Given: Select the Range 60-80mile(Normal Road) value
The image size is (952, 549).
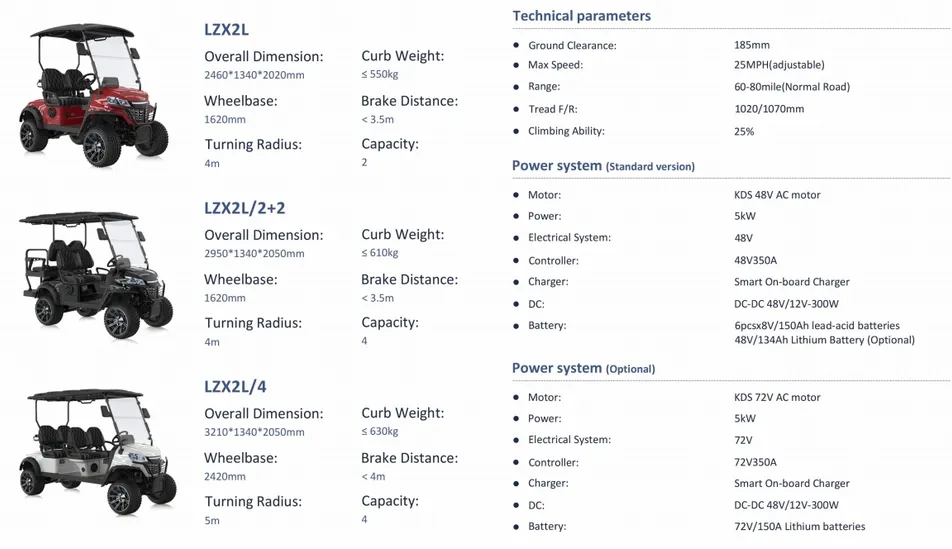Looking at the screenshot, I should pos(791,87).
